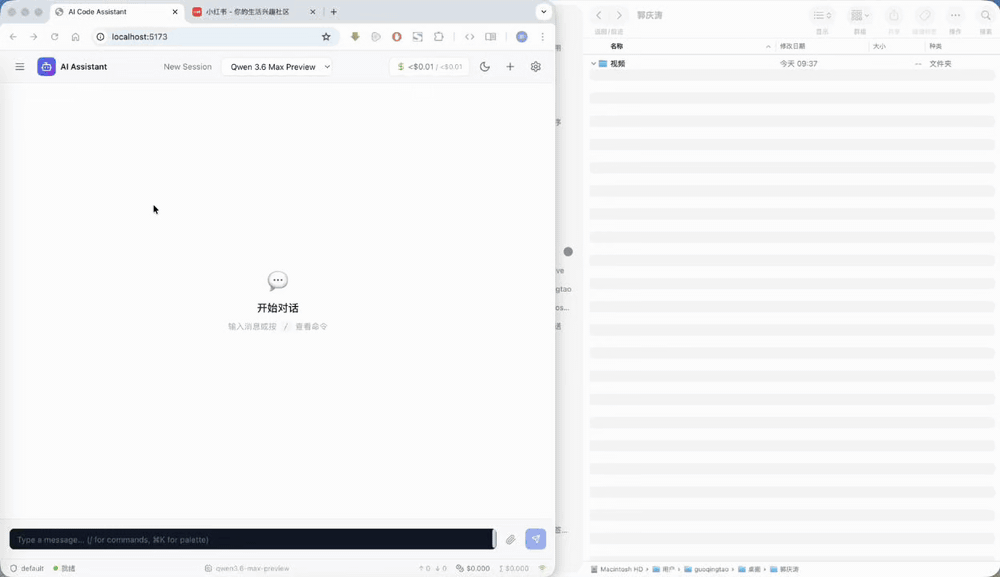Click Finder edit tags button
1000x577 pixels.
click(924, 15)
